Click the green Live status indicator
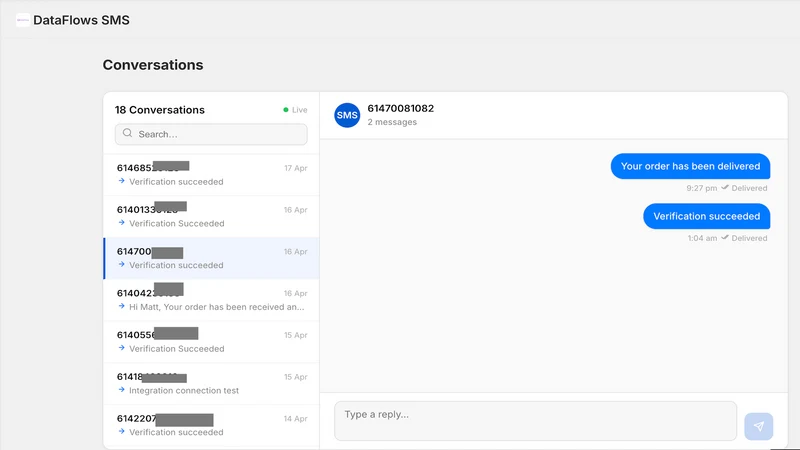The width and height of the screenshot is (800, 450). coord(286,110)
